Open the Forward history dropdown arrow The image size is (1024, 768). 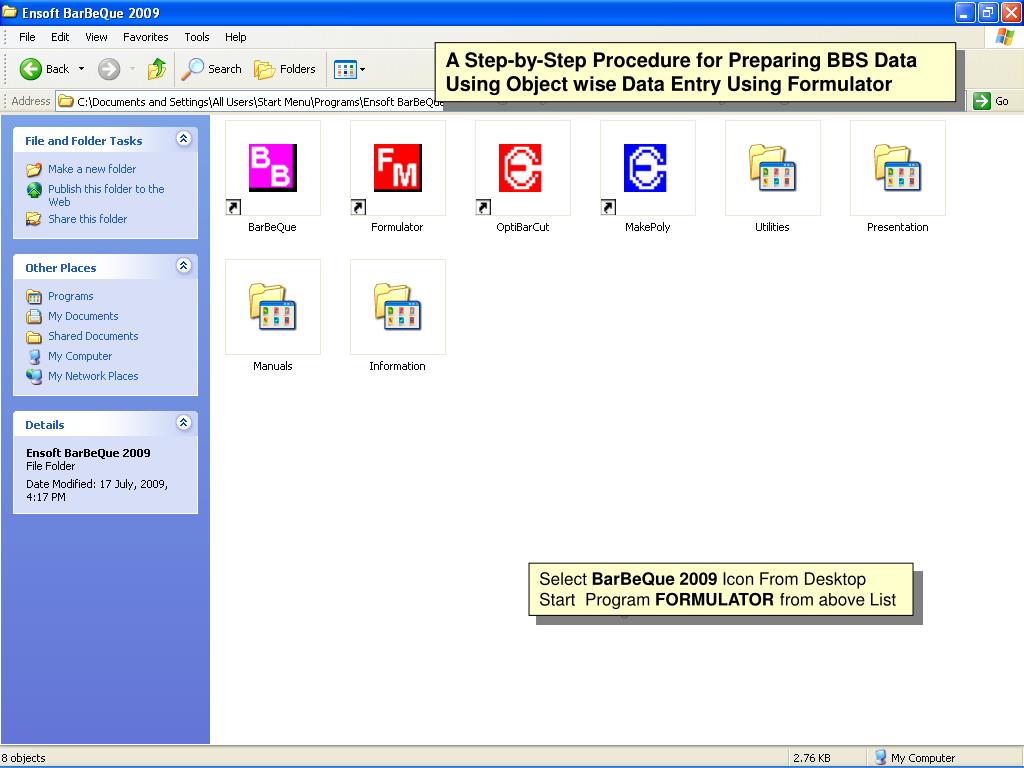[x=132, y=69]
